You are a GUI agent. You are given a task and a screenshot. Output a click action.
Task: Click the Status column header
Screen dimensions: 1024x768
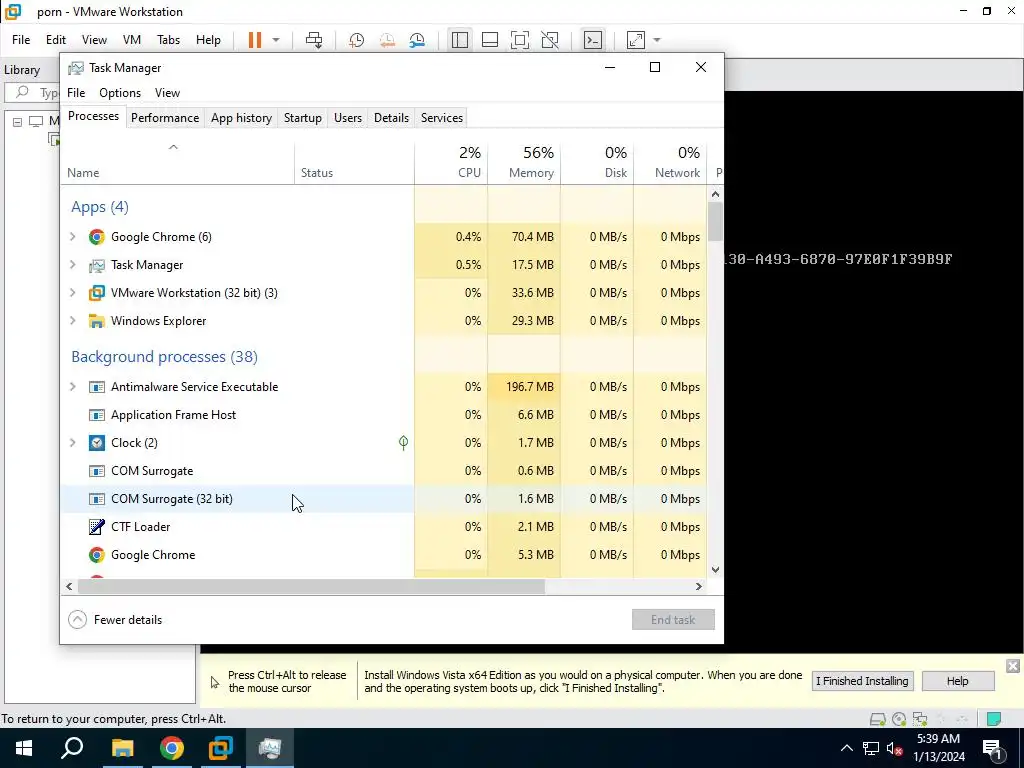click(354, 163)
